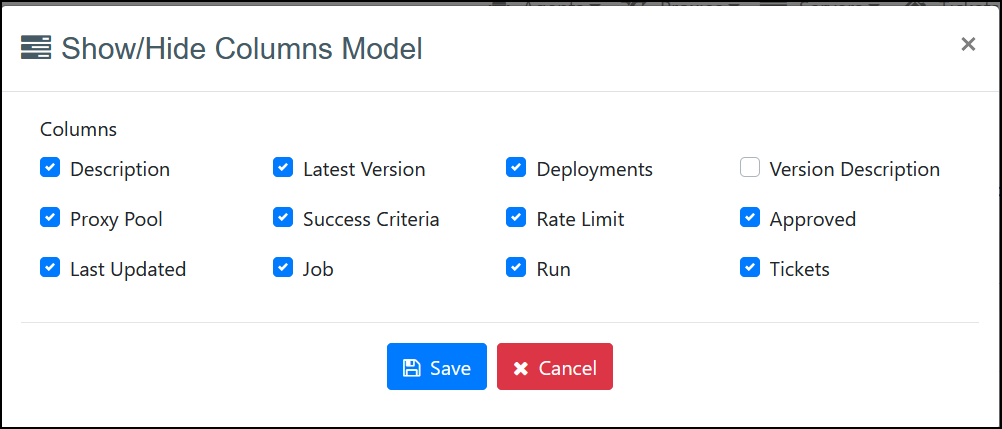Click the Show/Hide Columns Model title
Screen dimensions: 1002x429
[x=241, y=48]
